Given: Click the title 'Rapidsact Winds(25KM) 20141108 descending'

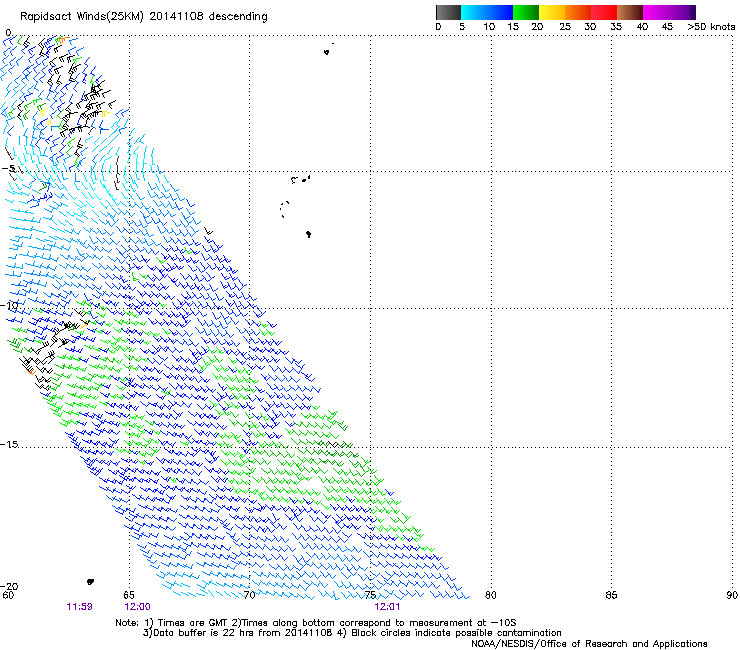Looking at the screenshot, I should point(144,17).
